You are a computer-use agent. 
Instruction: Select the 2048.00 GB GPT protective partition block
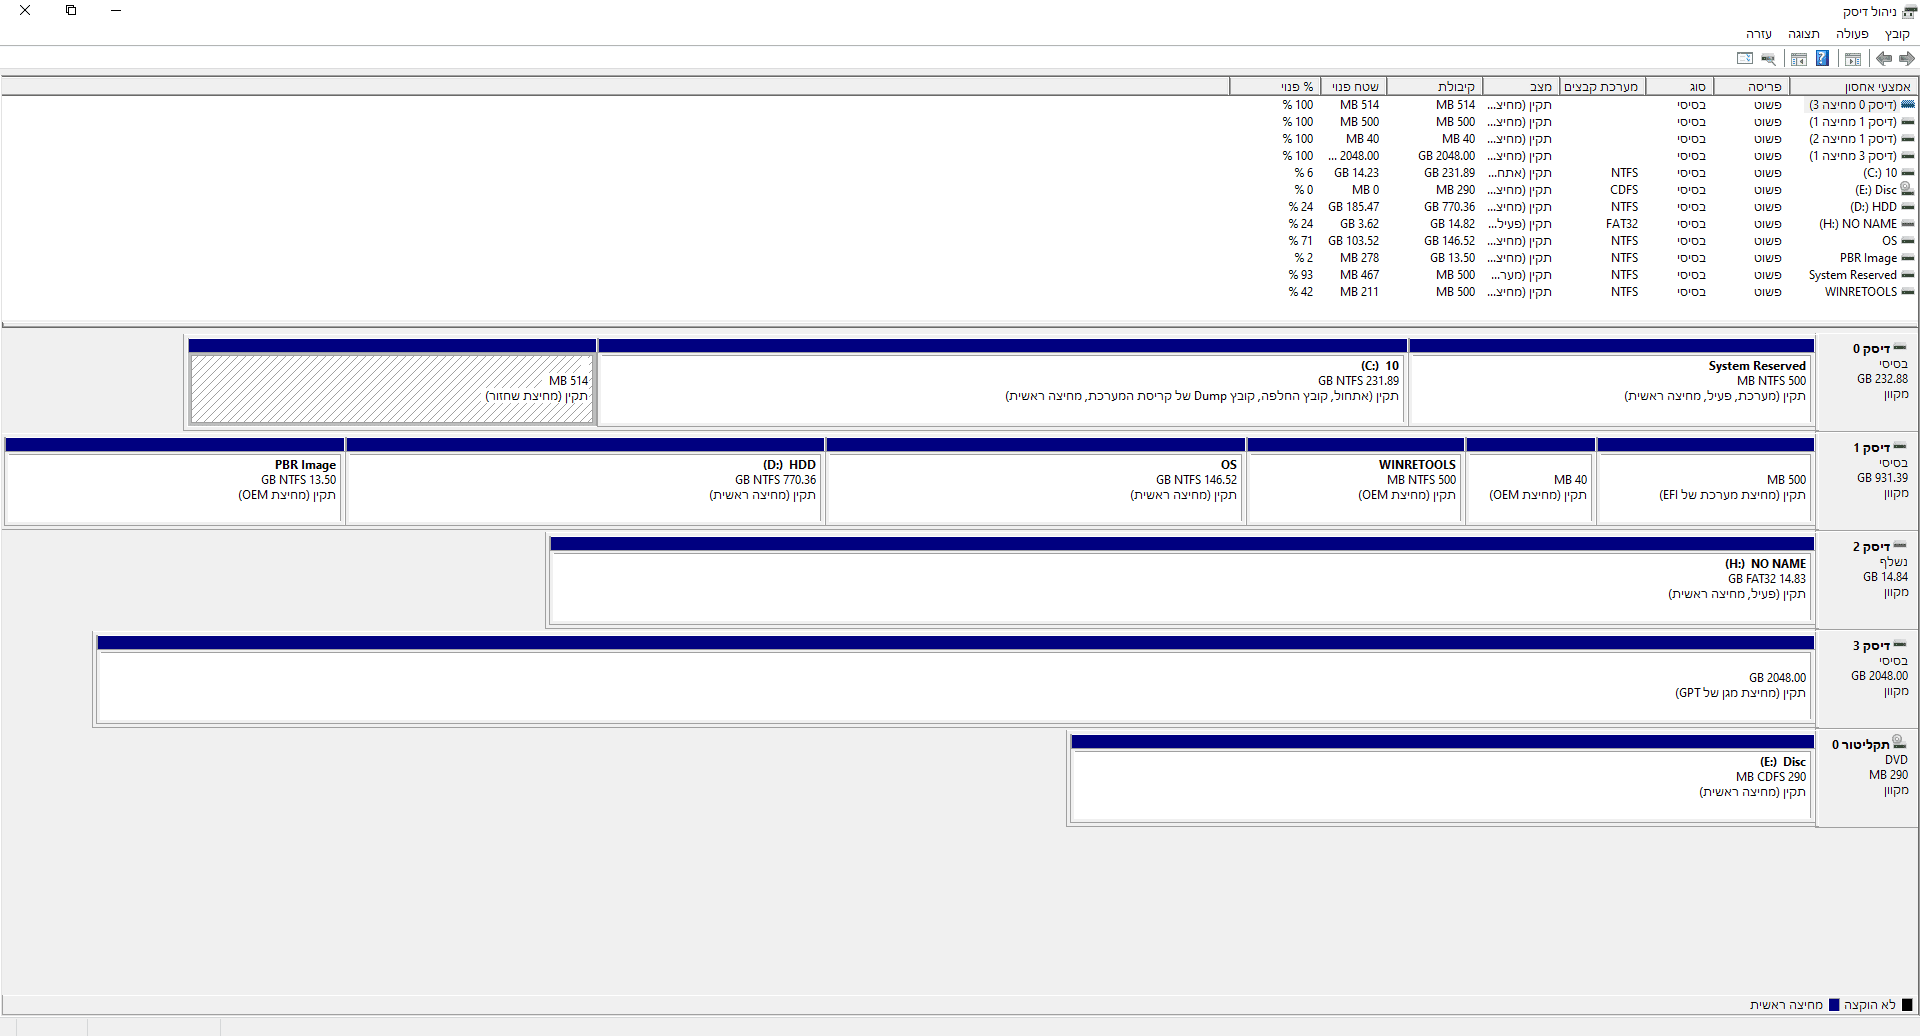[955, 679]
